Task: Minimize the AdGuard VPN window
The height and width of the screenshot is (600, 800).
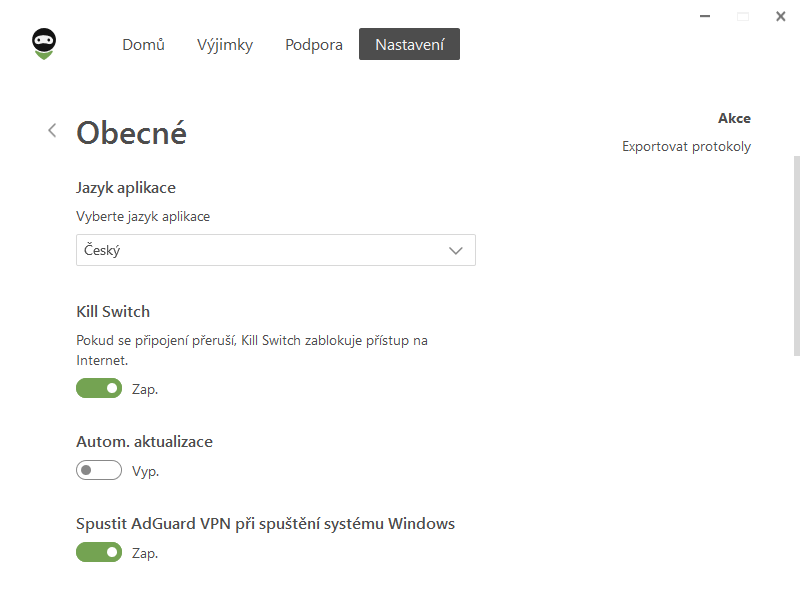Action: tap(705, 16)
